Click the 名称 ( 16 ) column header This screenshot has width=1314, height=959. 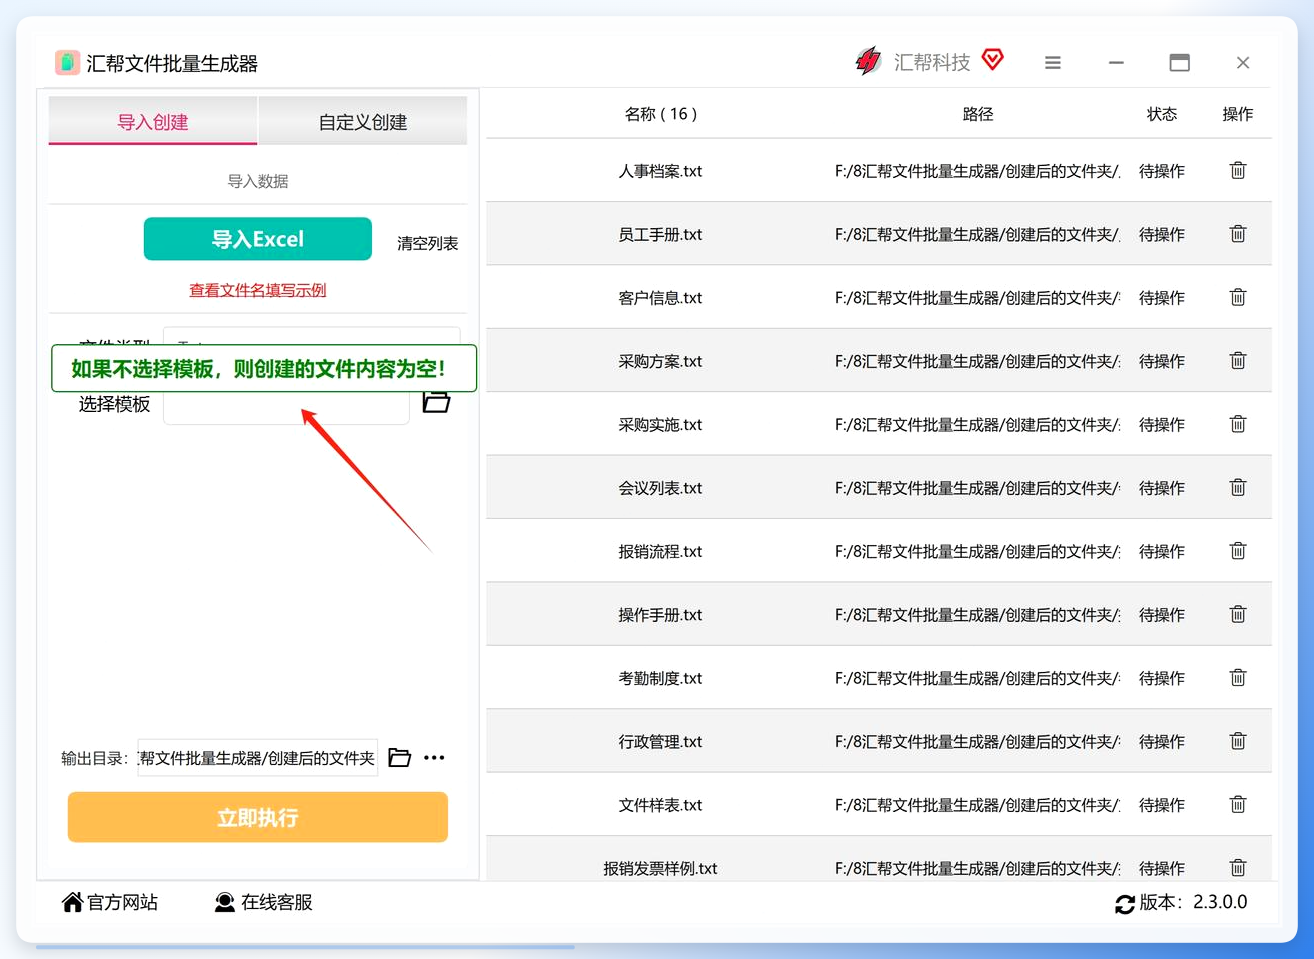661,114
